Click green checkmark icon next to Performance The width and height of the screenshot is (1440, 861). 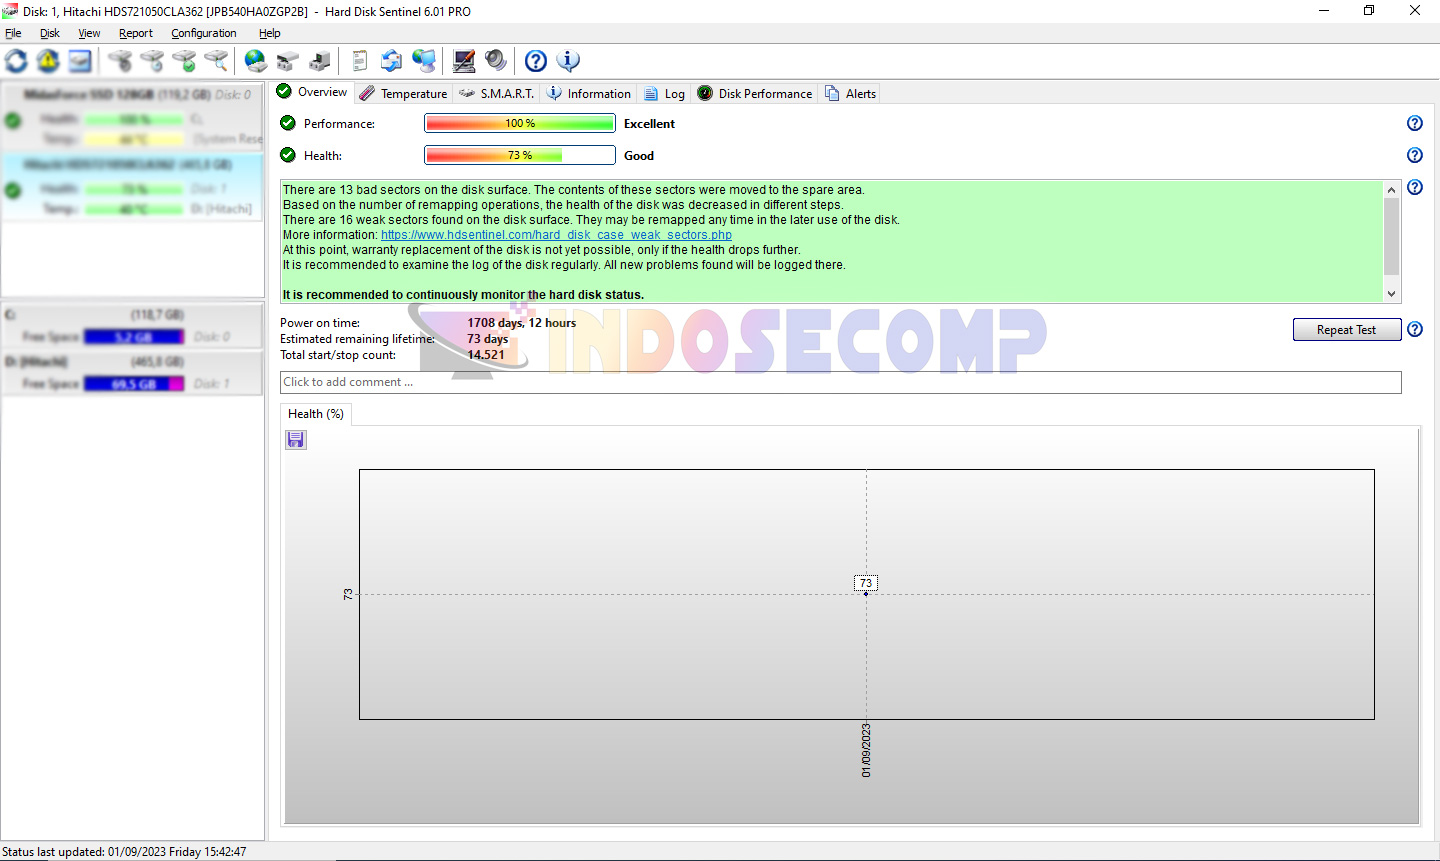(288, 123)
